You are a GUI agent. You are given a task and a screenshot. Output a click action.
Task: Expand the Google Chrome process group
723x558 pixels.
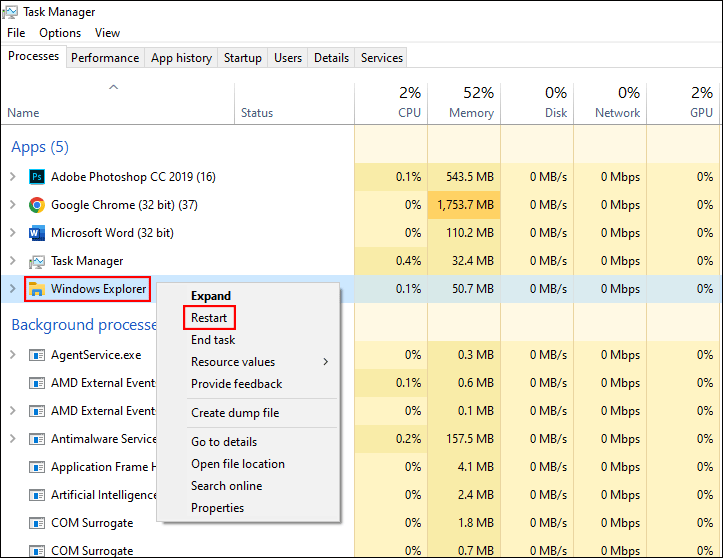click(13, 205)
